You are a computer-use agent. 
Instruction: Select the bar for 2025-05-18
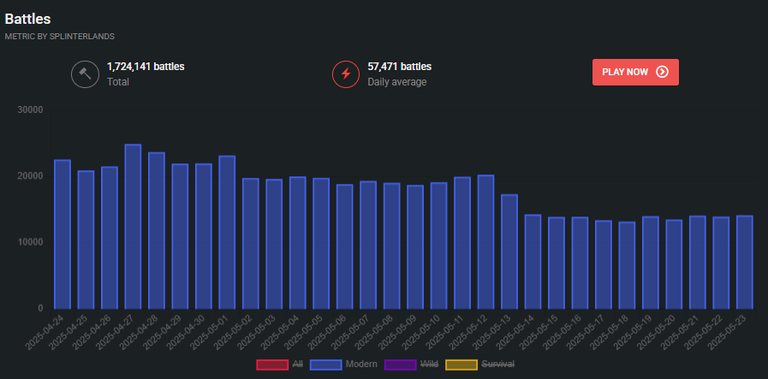pyautogui.click(x=627, y=265)
